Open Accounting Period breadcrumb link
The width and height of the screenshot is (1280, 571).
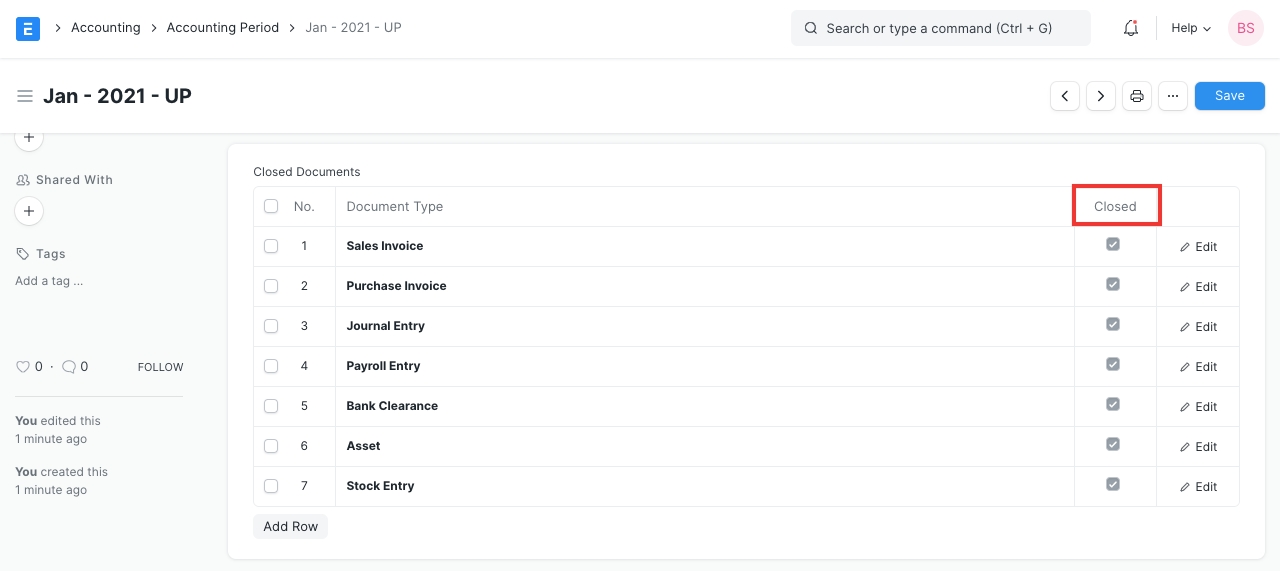click(x=222, y=28)
